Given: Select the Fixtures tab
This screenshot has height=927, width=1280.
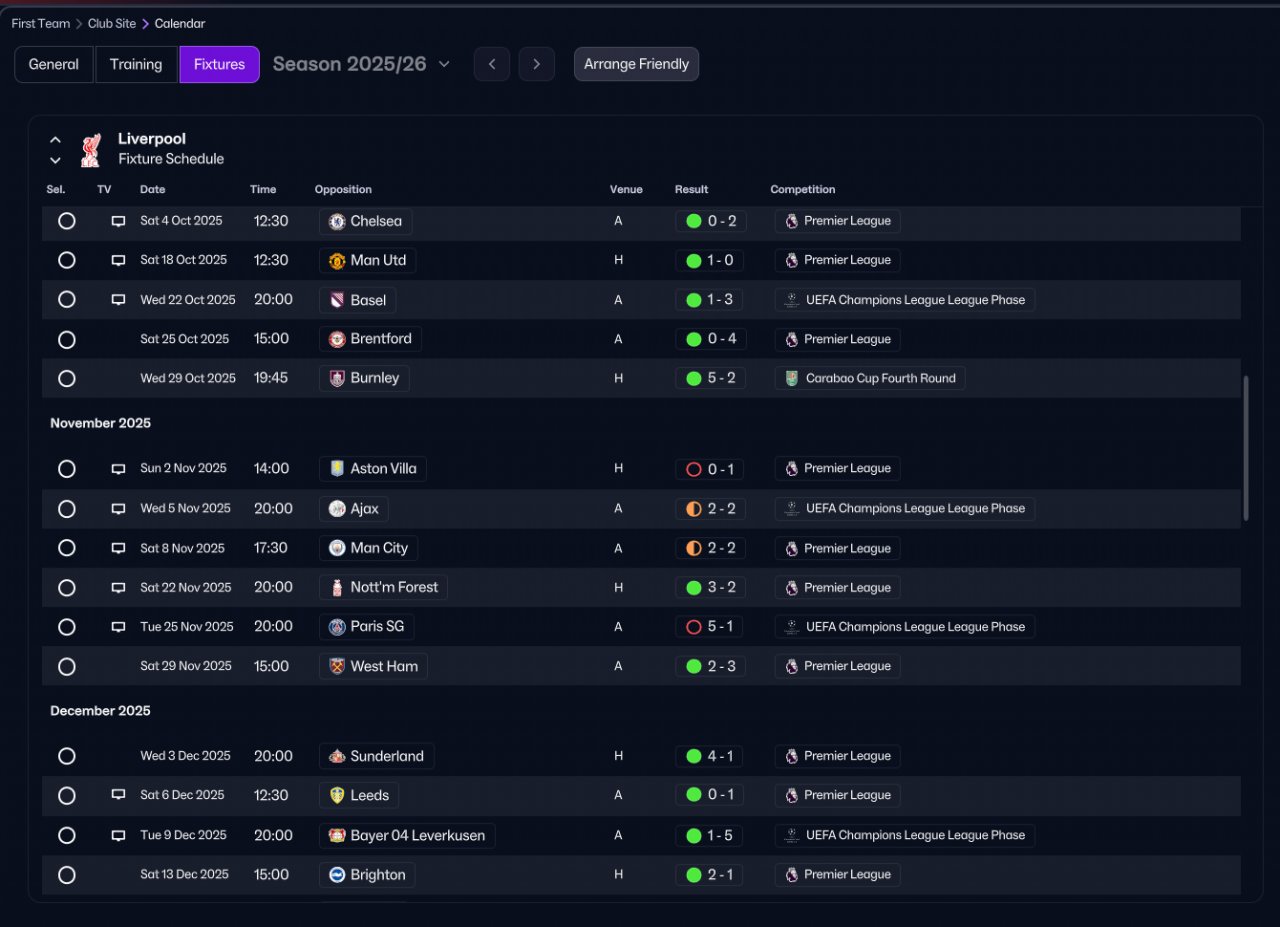Looking at the screenshot, I should [x=220, y=64].
